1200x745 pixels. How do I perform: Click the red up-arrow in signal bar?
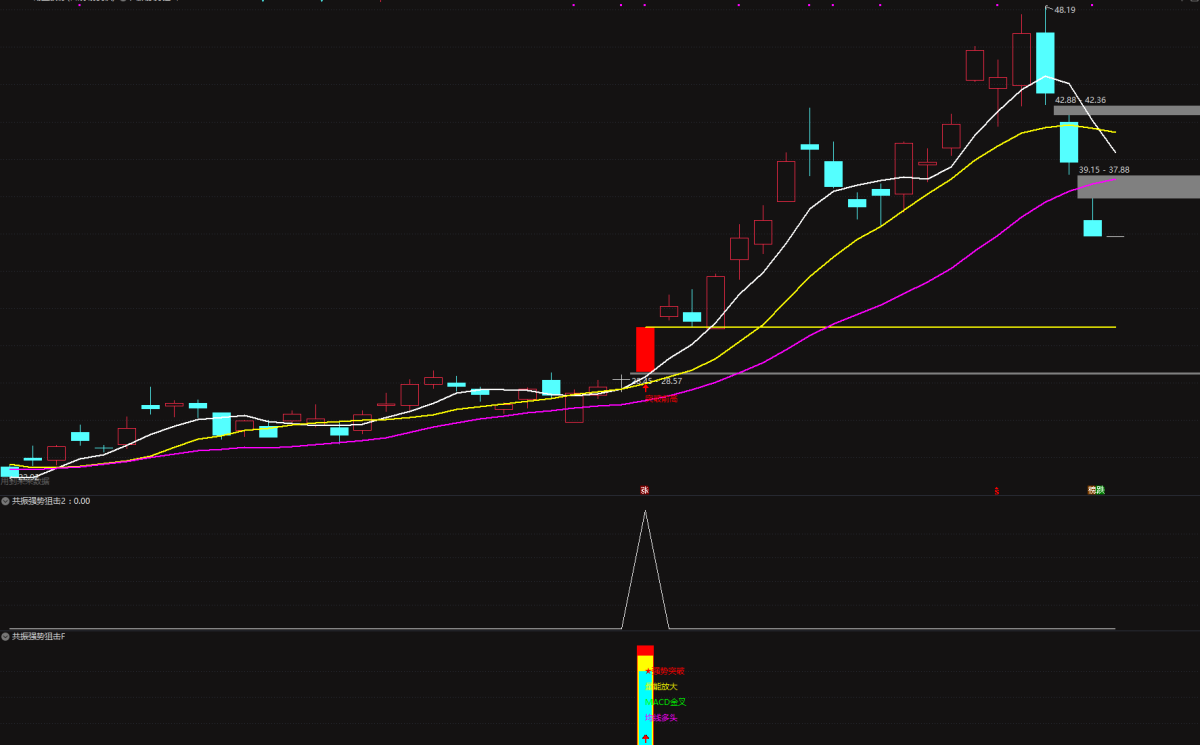pyautogui.click(x=645, y=739)
